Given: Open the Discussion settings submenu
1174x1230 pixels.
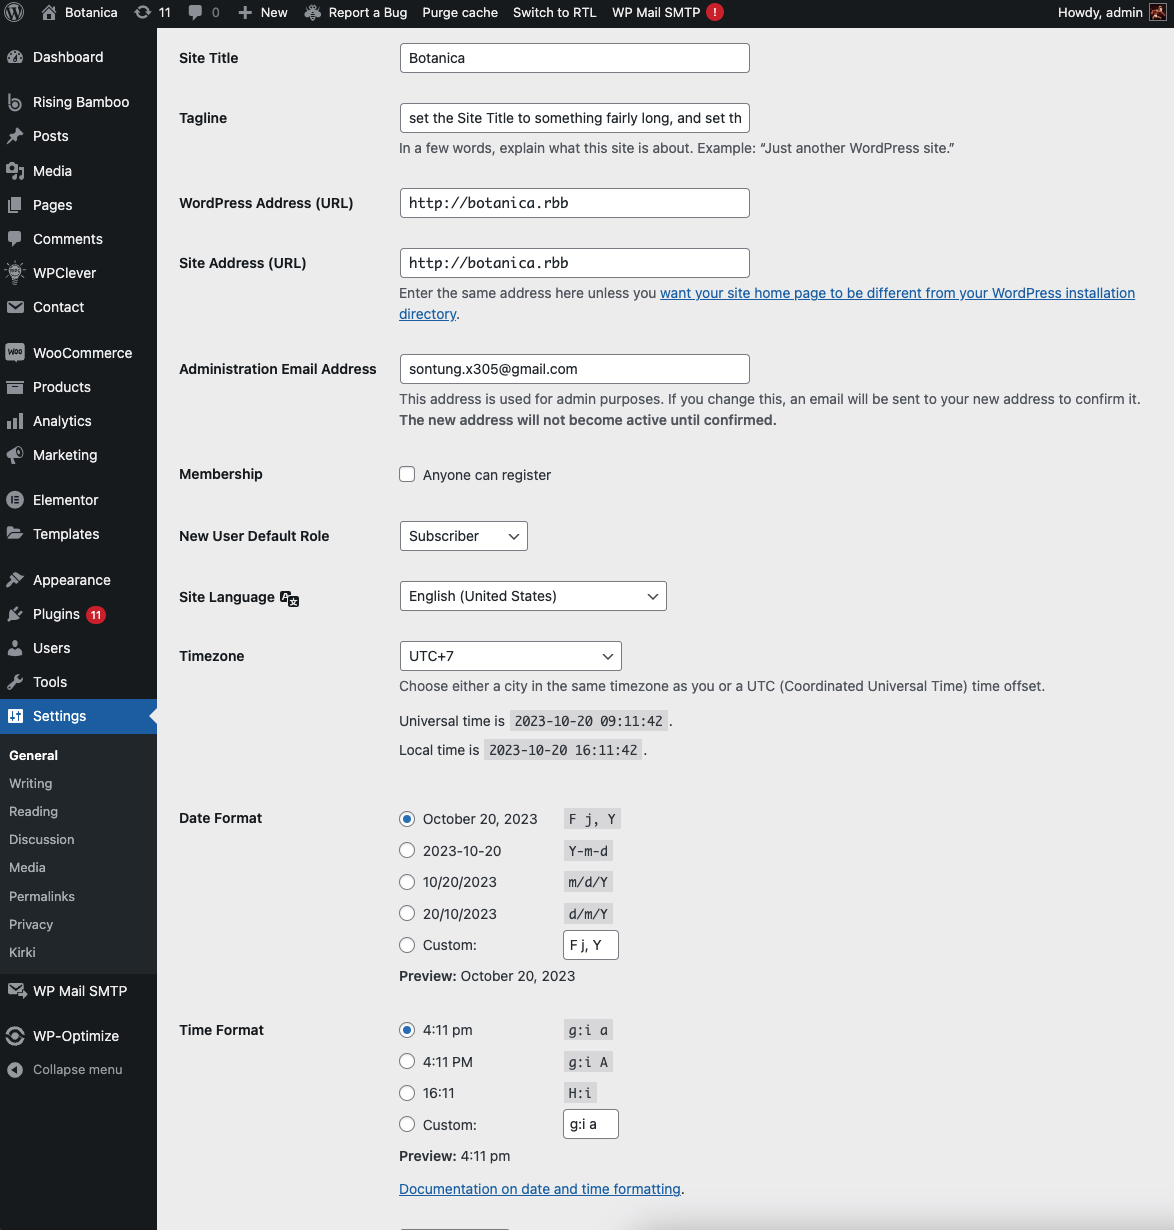Looking at the screenshot, I should click(42, 839).
